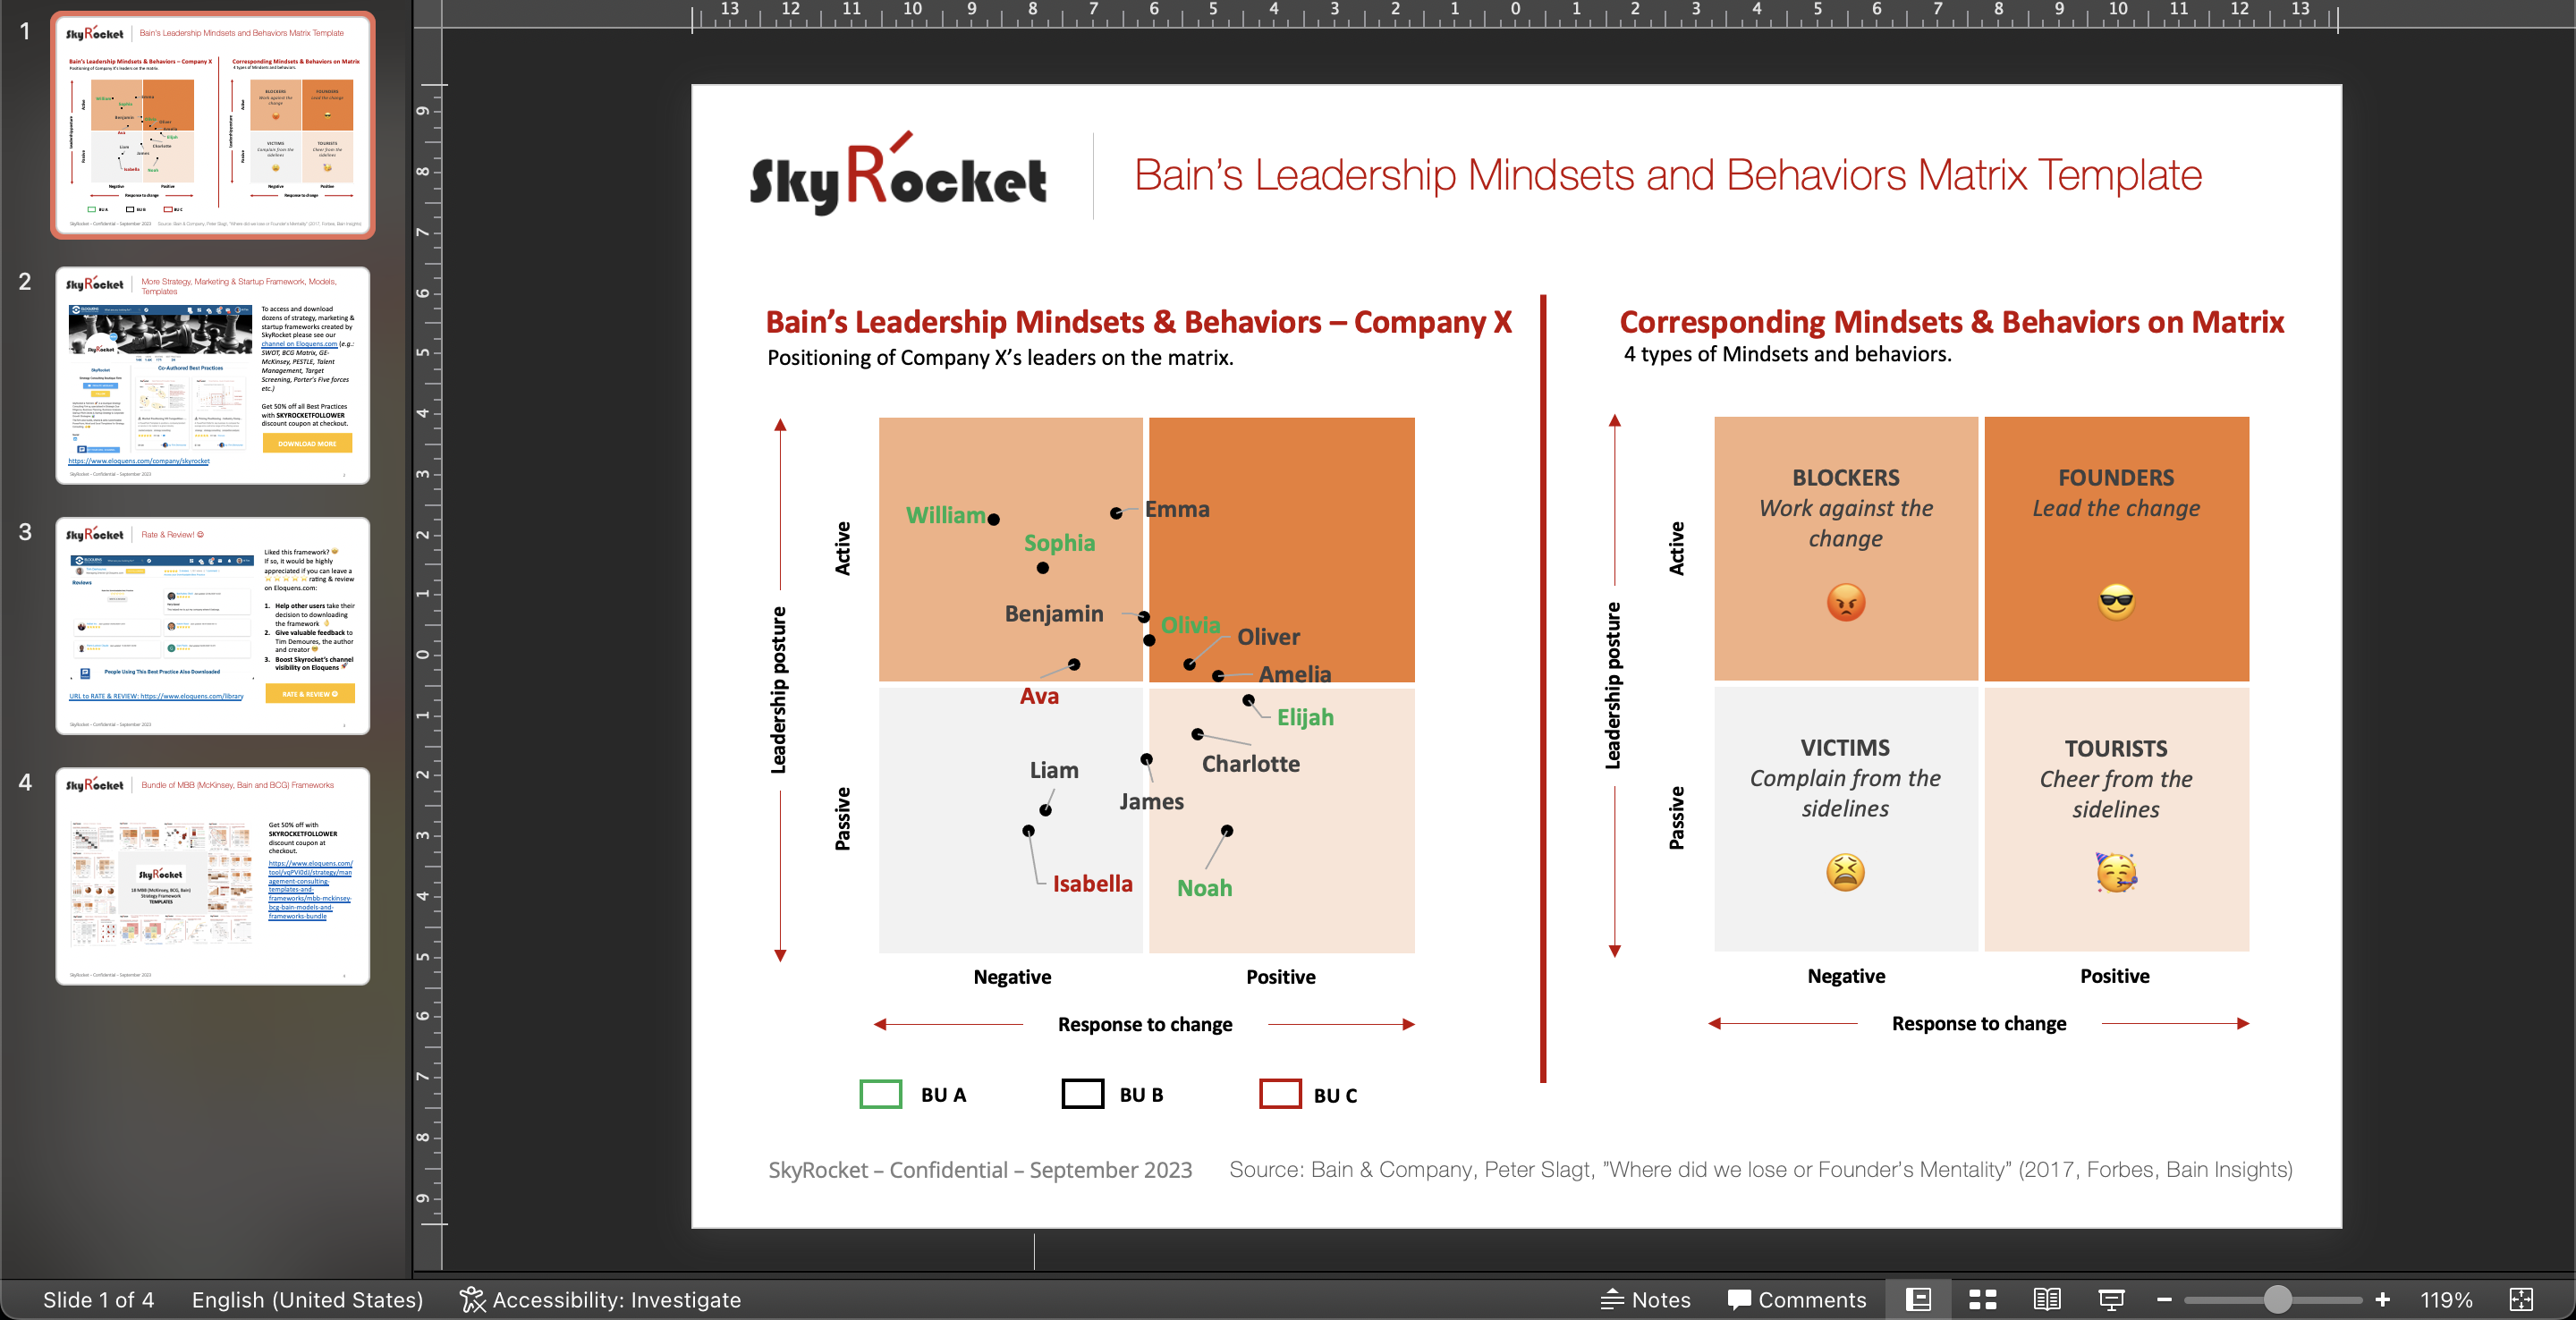This screenshot has width=2576, height=1320.
Task: Click the Slide 1 of 4 indicator
Action: click(x=98, y=1299)
